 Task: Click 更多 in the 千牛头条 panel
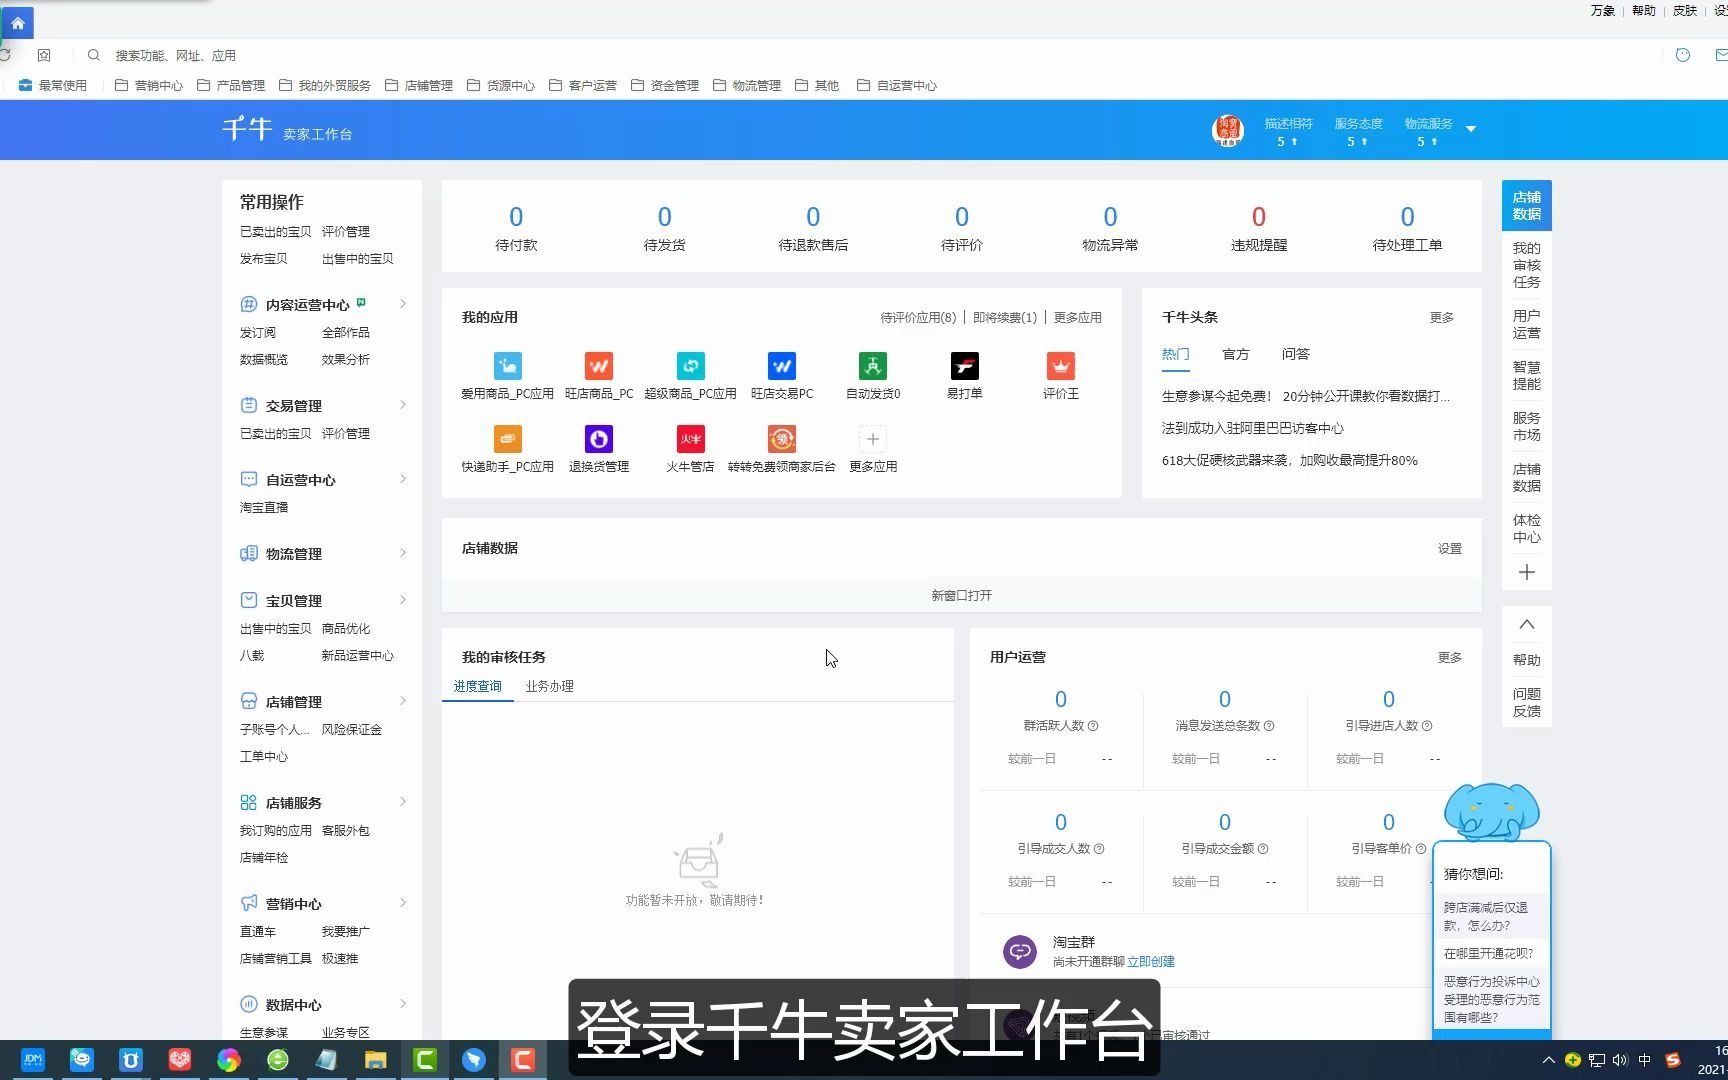(1442, 318)
